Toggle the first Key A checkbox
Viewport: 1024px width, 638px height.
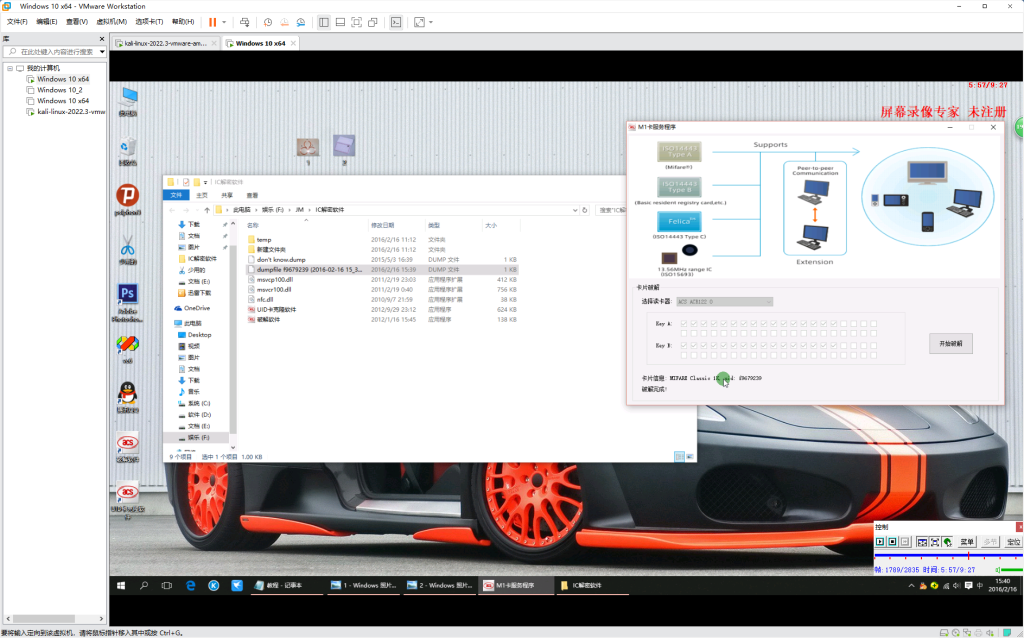685,324
